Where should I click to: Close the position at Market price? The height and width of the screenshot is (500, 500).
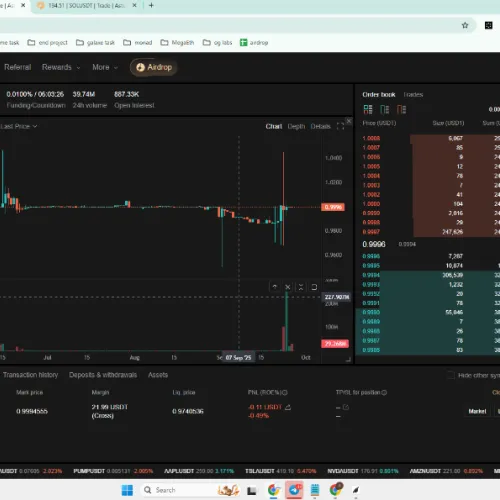point(477,411)
